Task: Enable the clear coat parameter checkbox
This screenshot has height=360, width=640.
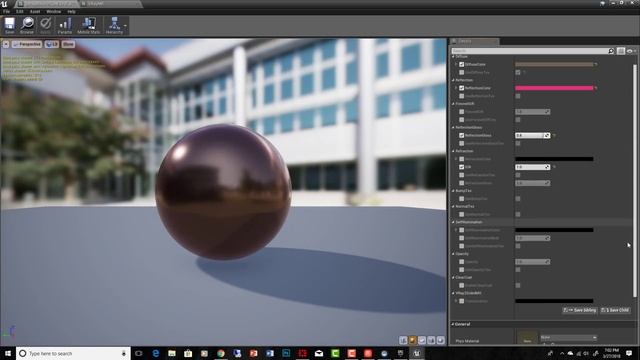Action: point(462,285)
